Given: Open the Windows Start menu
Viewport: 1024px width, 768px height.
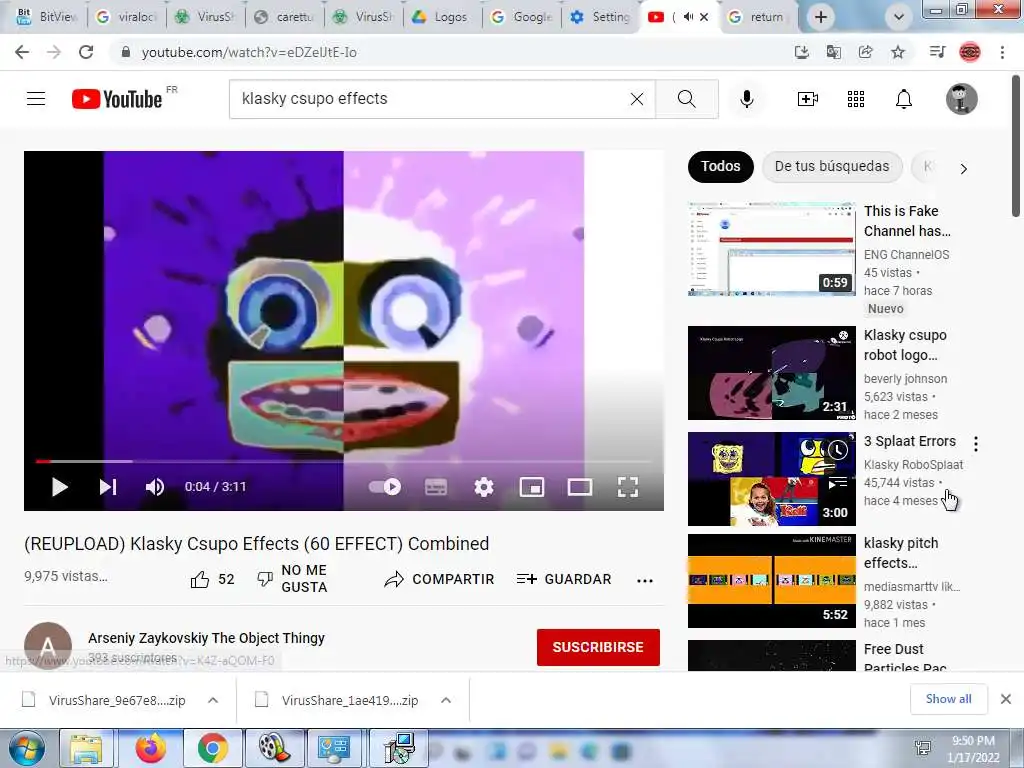Looking at the screenshot, I should tap(25, 748).
